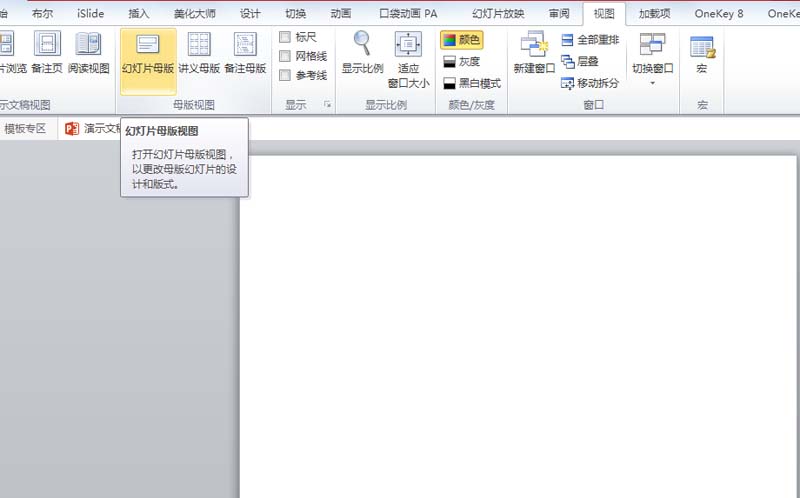
Task: Switch to slide sorter (浏览) view
Action: [x=13, y=53]
